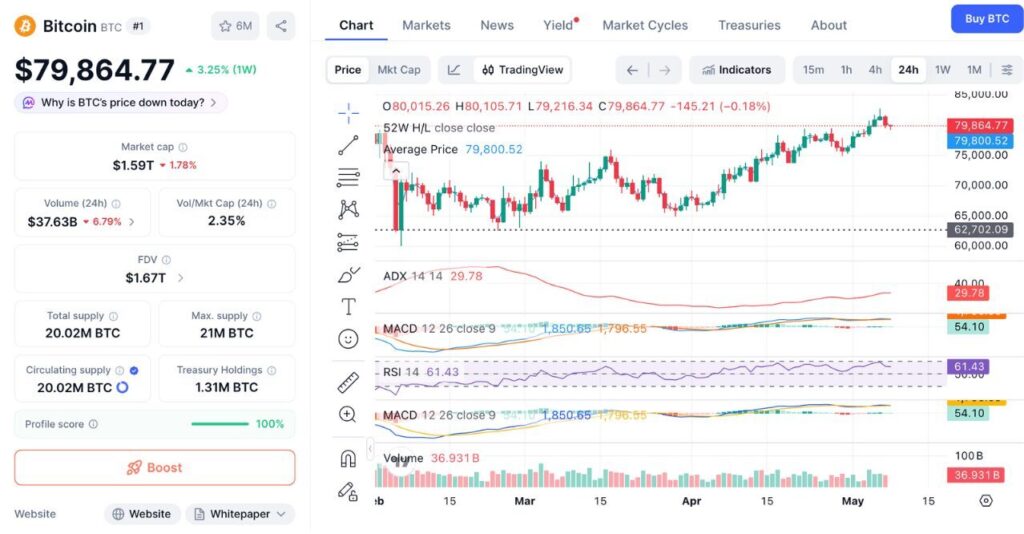Open the About tab
The width and height of the screenshot is (1024, 534).
(x=829, y=25)
